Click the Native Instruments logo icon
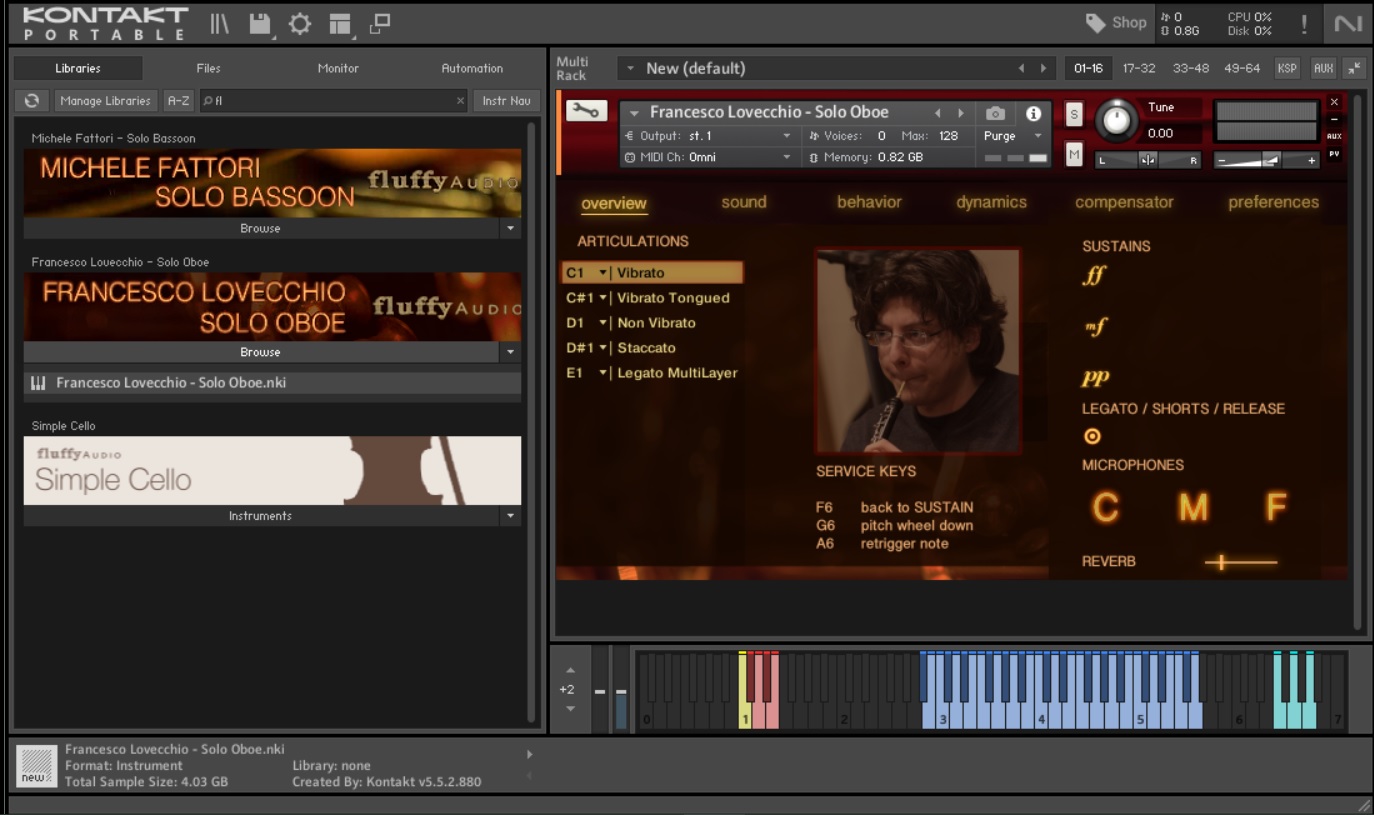 click(x=1348, y=24)
